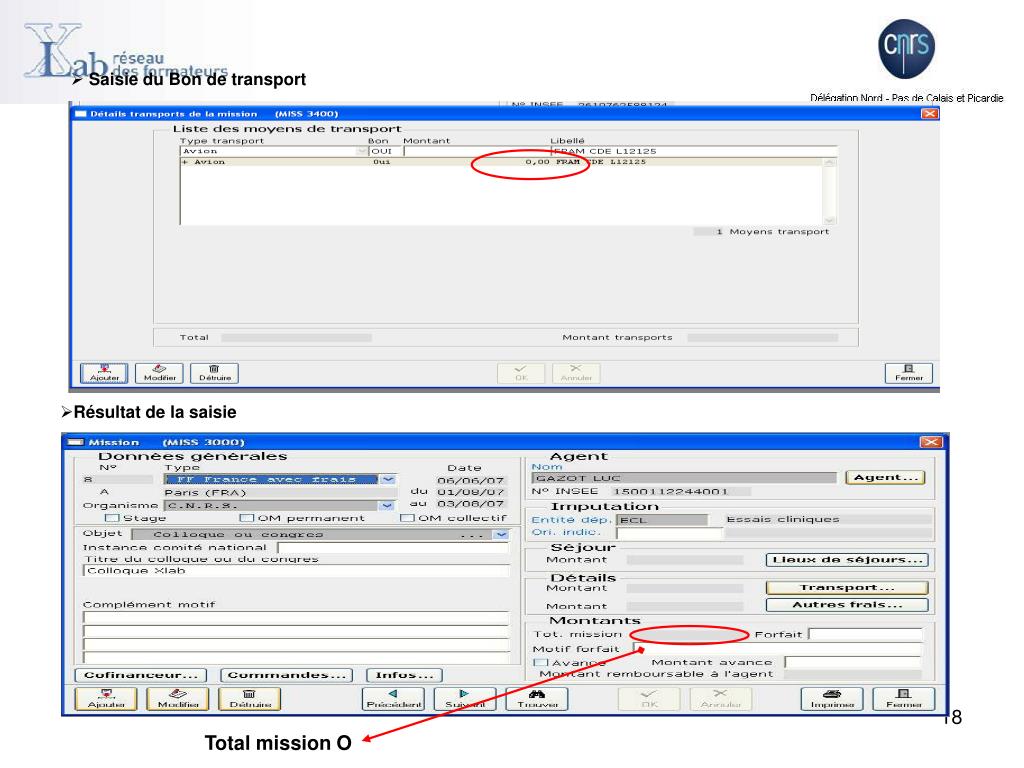Click the au date 03/08/07
Viewport: 1024px width, 768px height.
click(x=470, y=504)
